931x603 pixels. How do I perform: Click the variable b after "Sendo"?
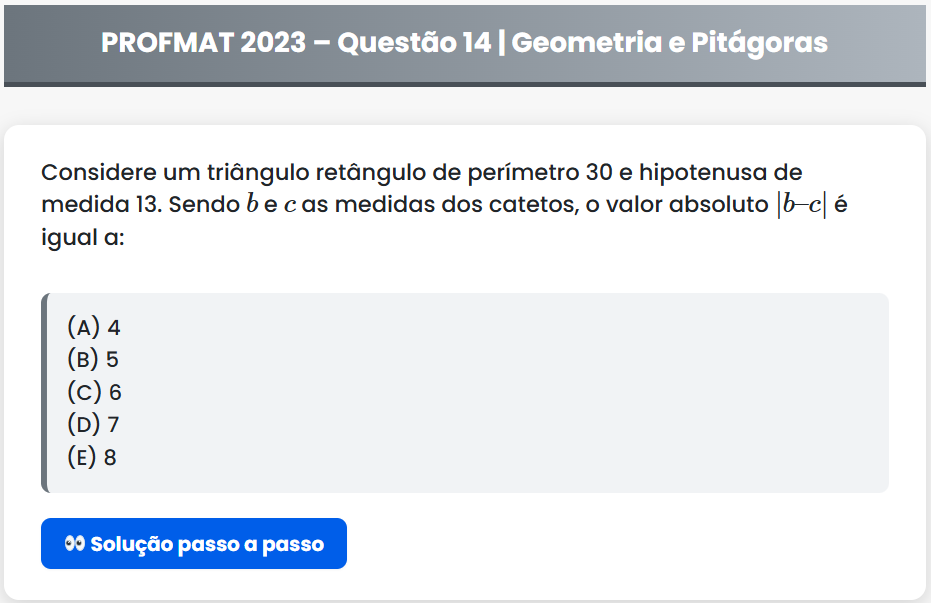251,205
